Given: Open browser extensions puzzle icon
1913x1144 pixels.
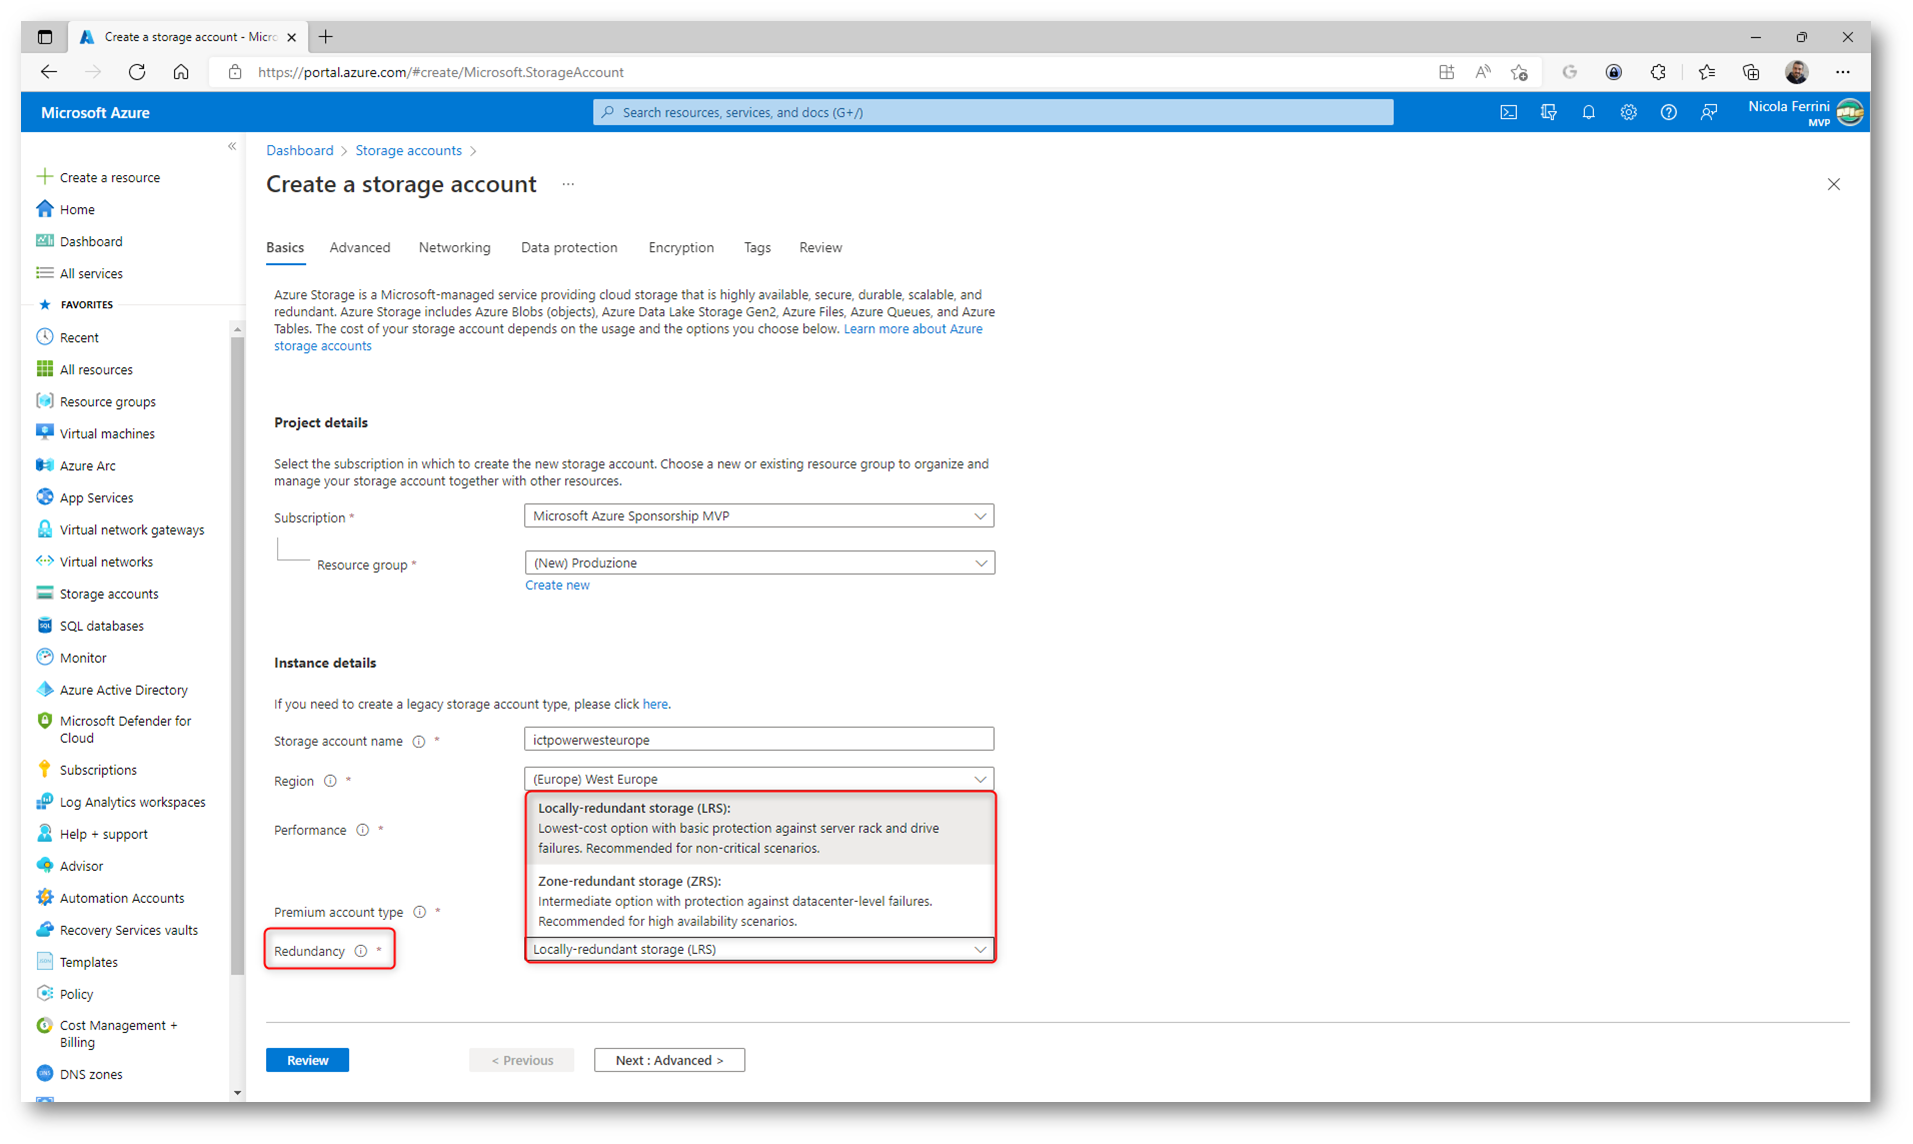Looking at the screenshot, I should point(1658,72).
